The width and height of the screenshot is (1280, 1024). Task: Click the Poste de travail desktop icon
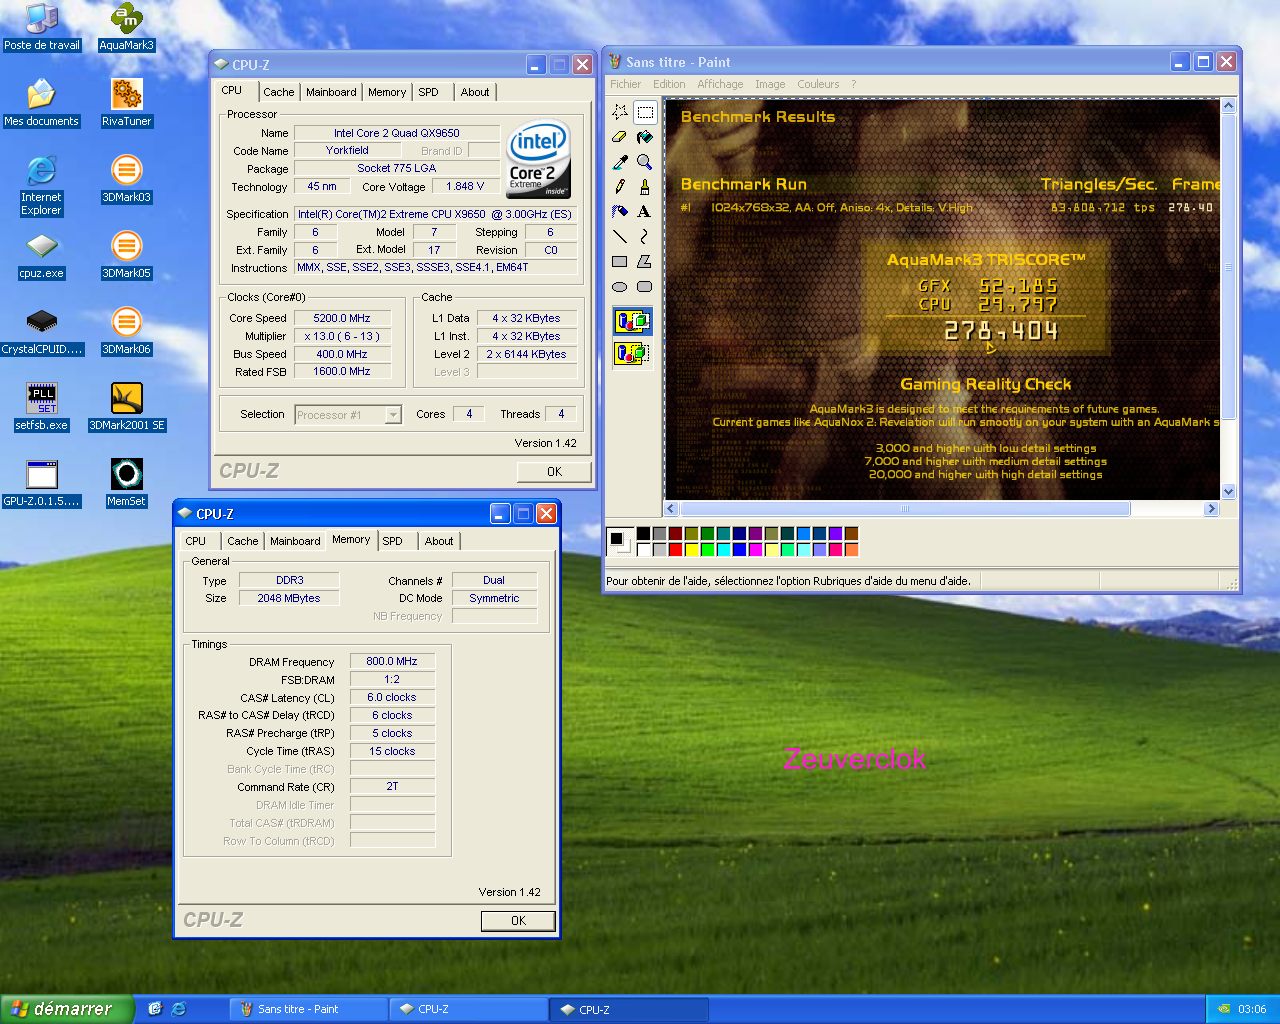pyautogui.click(x=42, y=27)
